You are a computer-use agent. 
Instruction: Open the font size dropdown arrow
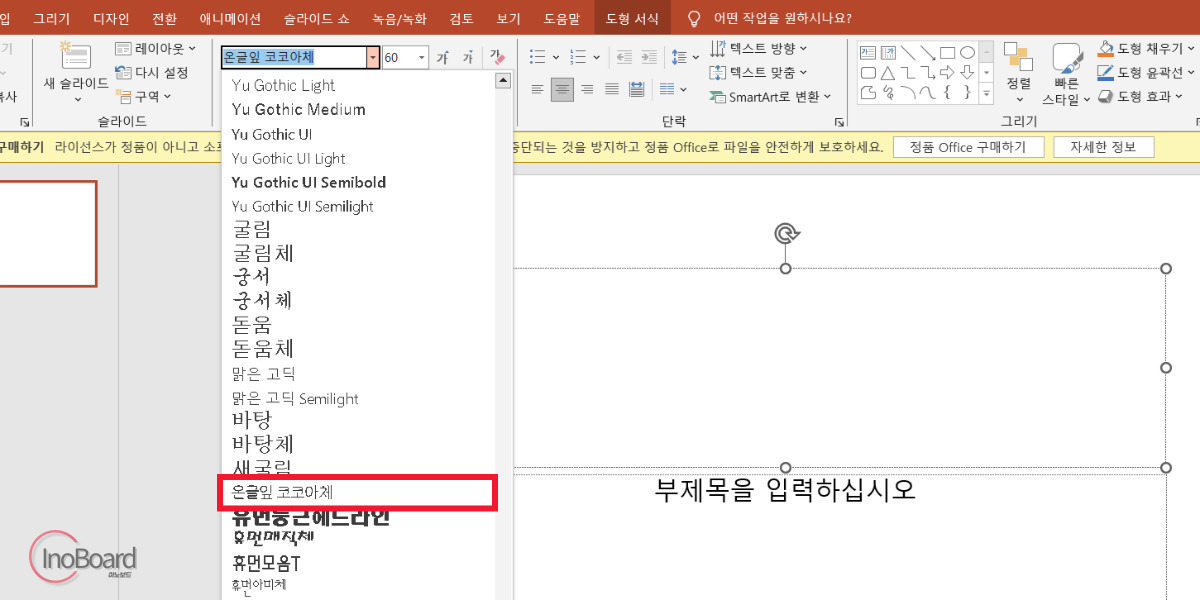pyautogui.click(x=422, y=58)
